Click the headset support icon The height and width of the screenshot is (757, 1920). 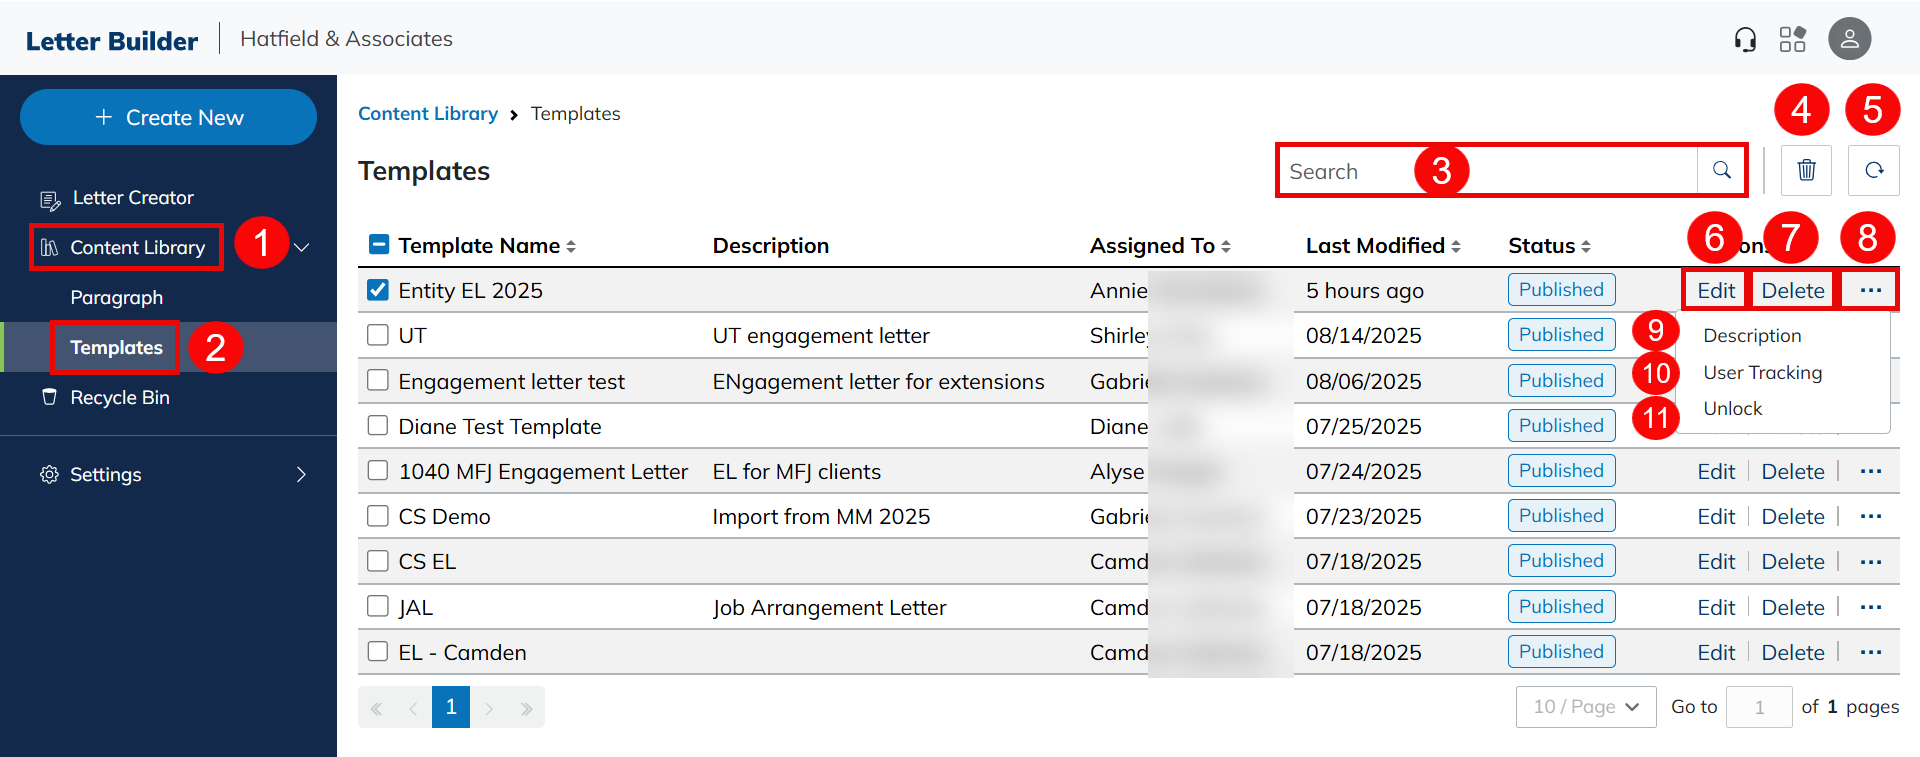(x=1745, y=39)
